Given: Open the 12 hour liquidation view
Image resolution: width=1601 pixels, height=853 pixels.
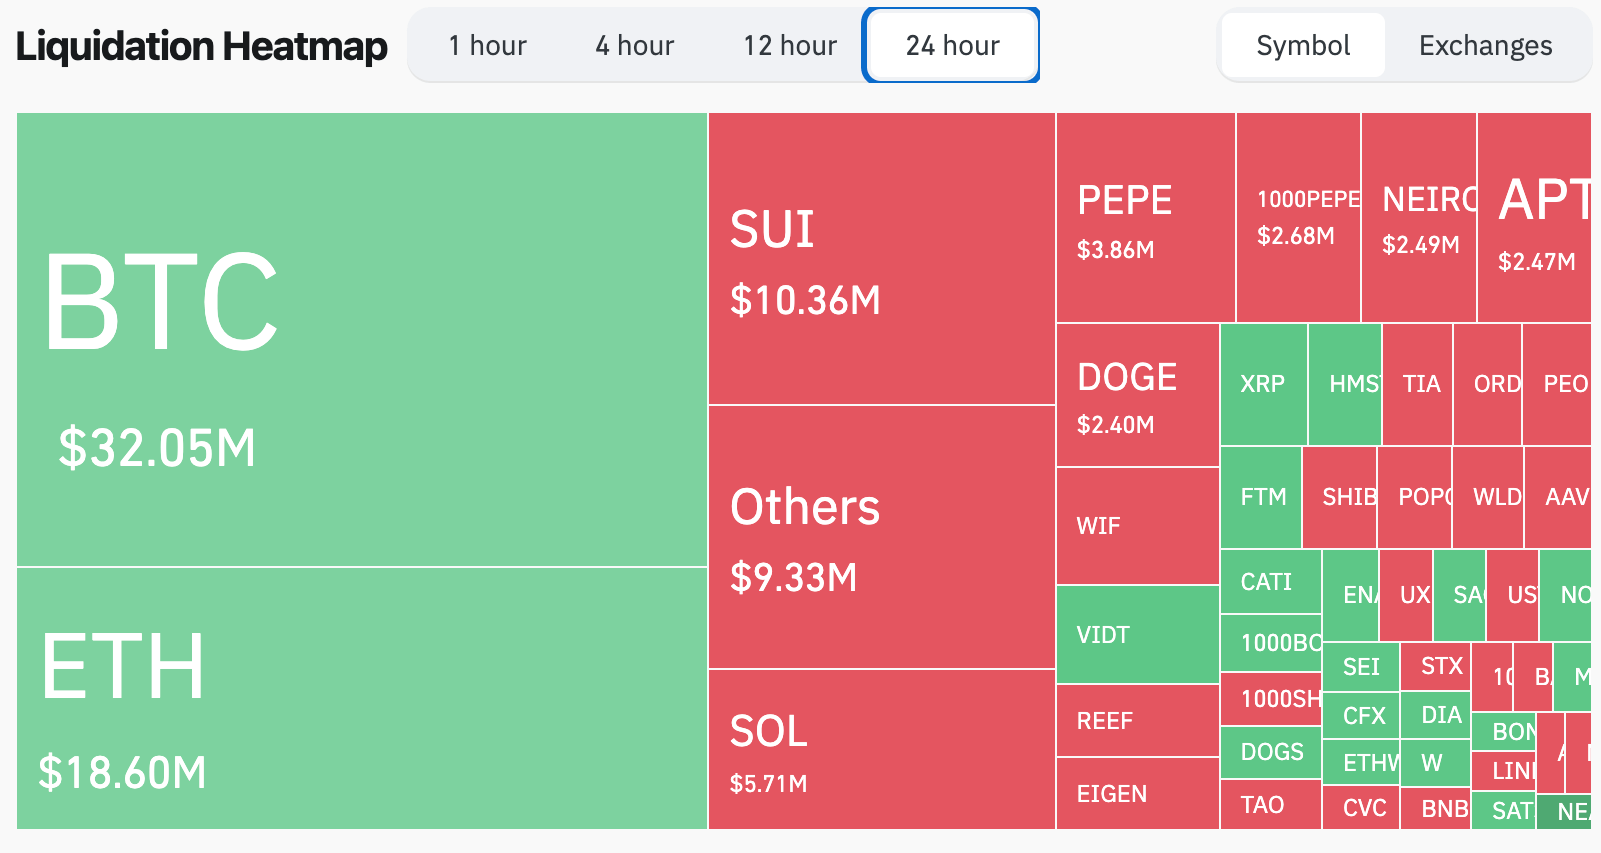Looking at the screenshot, I should click(789, 45).
